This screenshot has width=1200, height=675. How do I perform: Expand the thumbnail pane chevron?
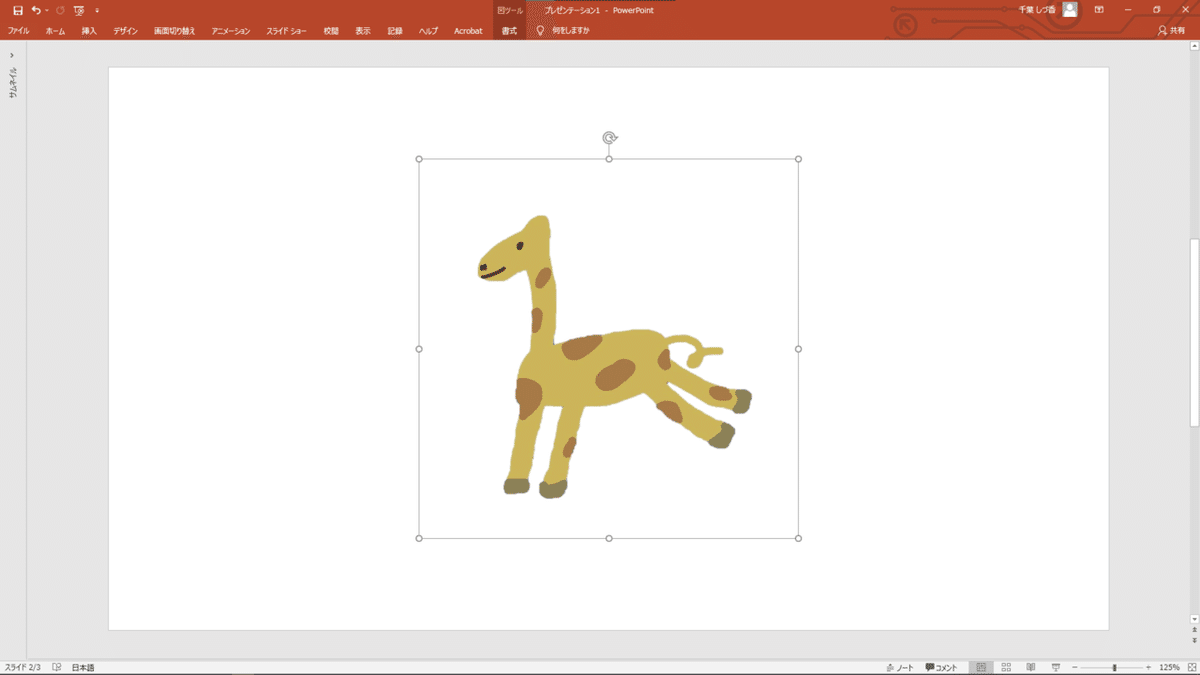coord(11,56)
